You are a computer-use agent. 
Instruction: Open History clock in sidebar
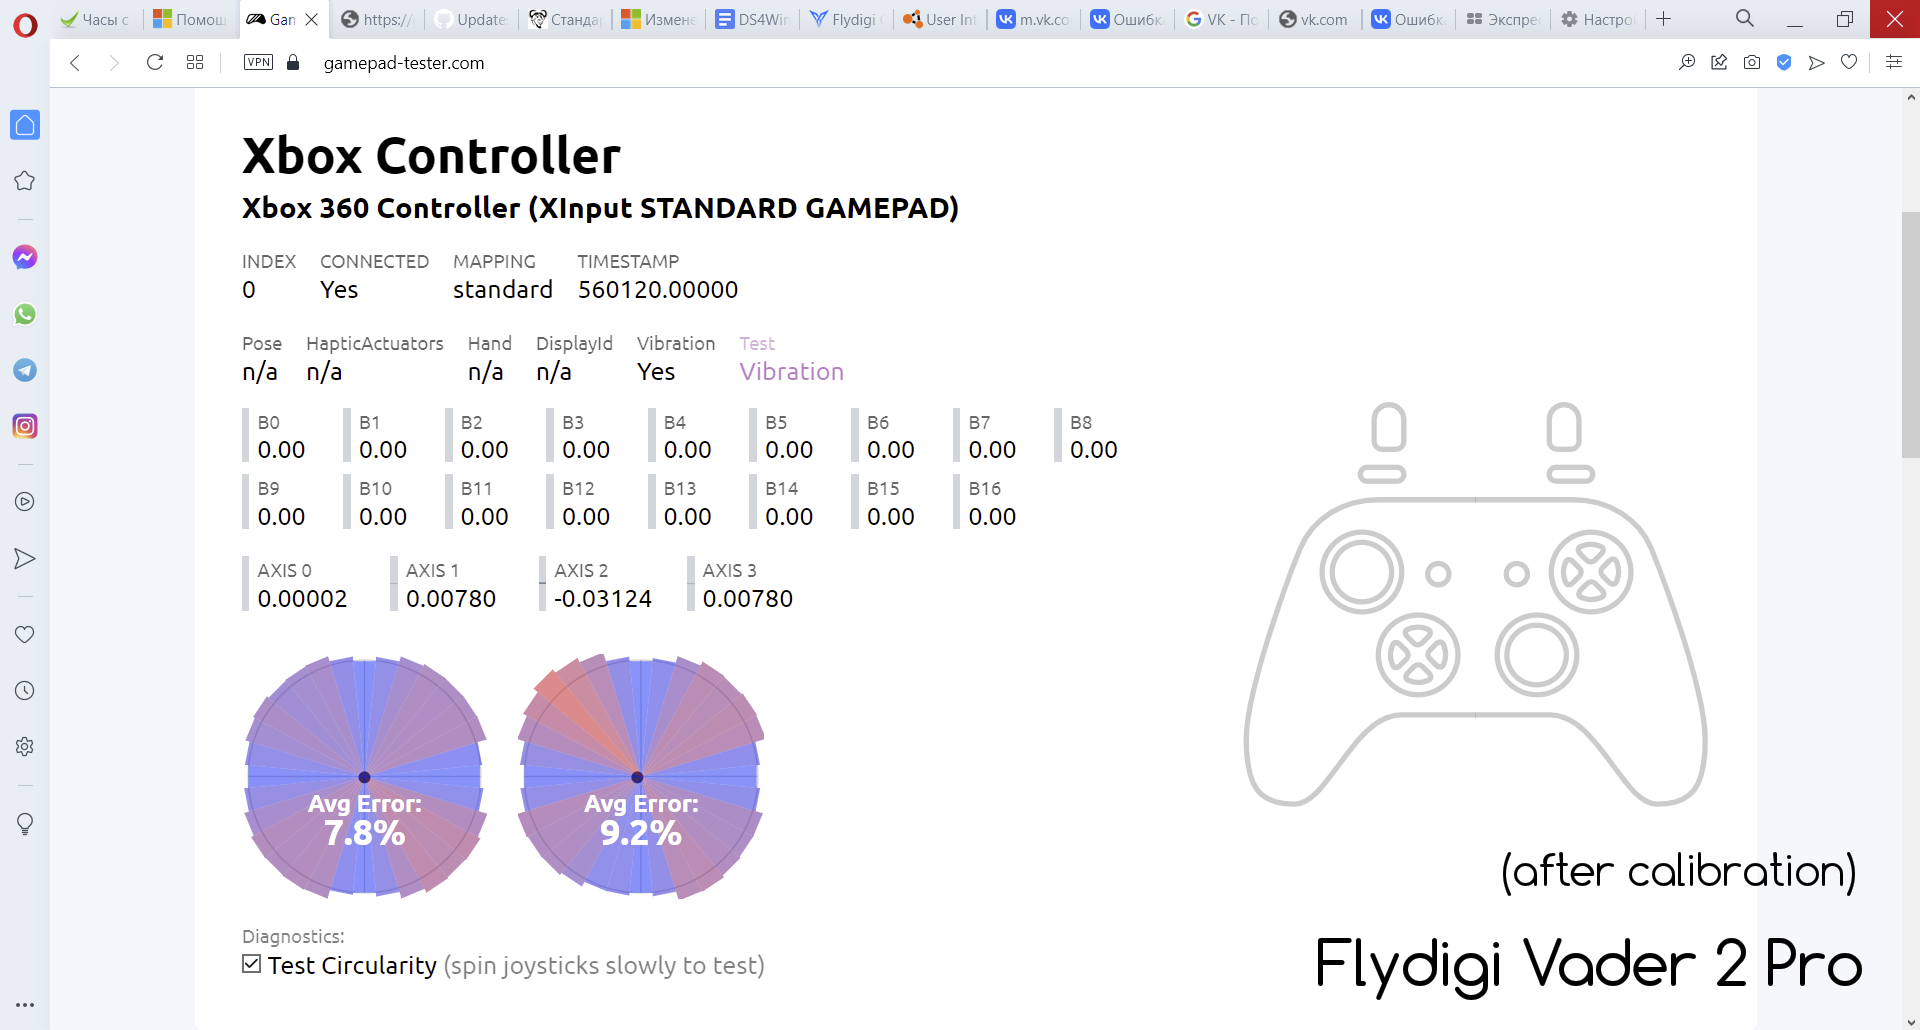[x=25, y=690]
